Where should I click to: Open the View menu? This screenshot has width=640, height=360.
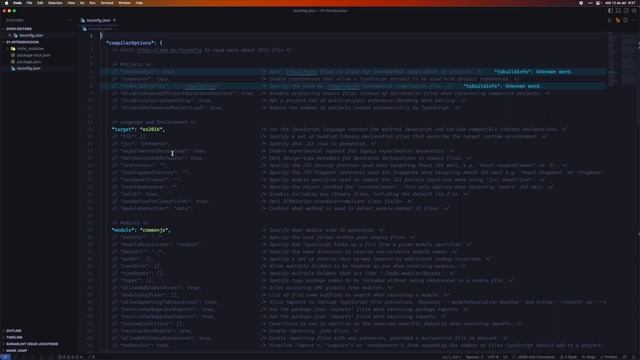[71, 3]
